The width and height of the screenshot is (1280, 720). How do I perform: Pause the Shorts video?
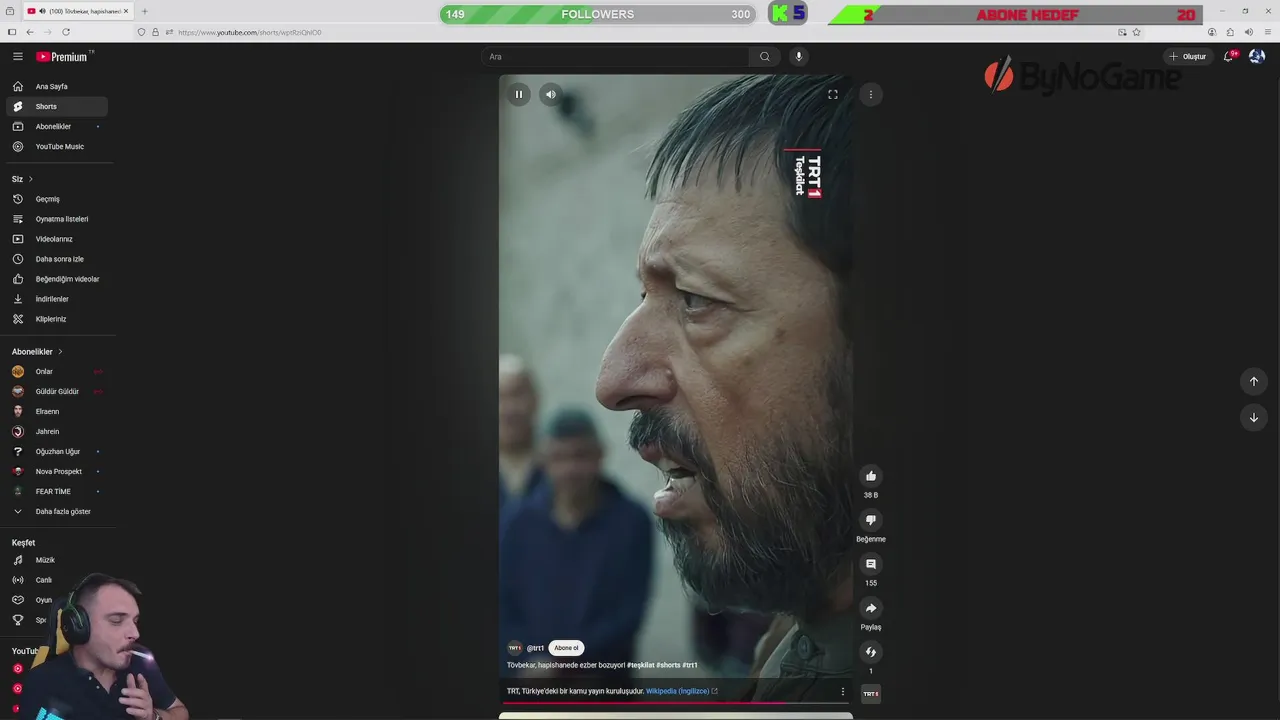tap(519, 94)
